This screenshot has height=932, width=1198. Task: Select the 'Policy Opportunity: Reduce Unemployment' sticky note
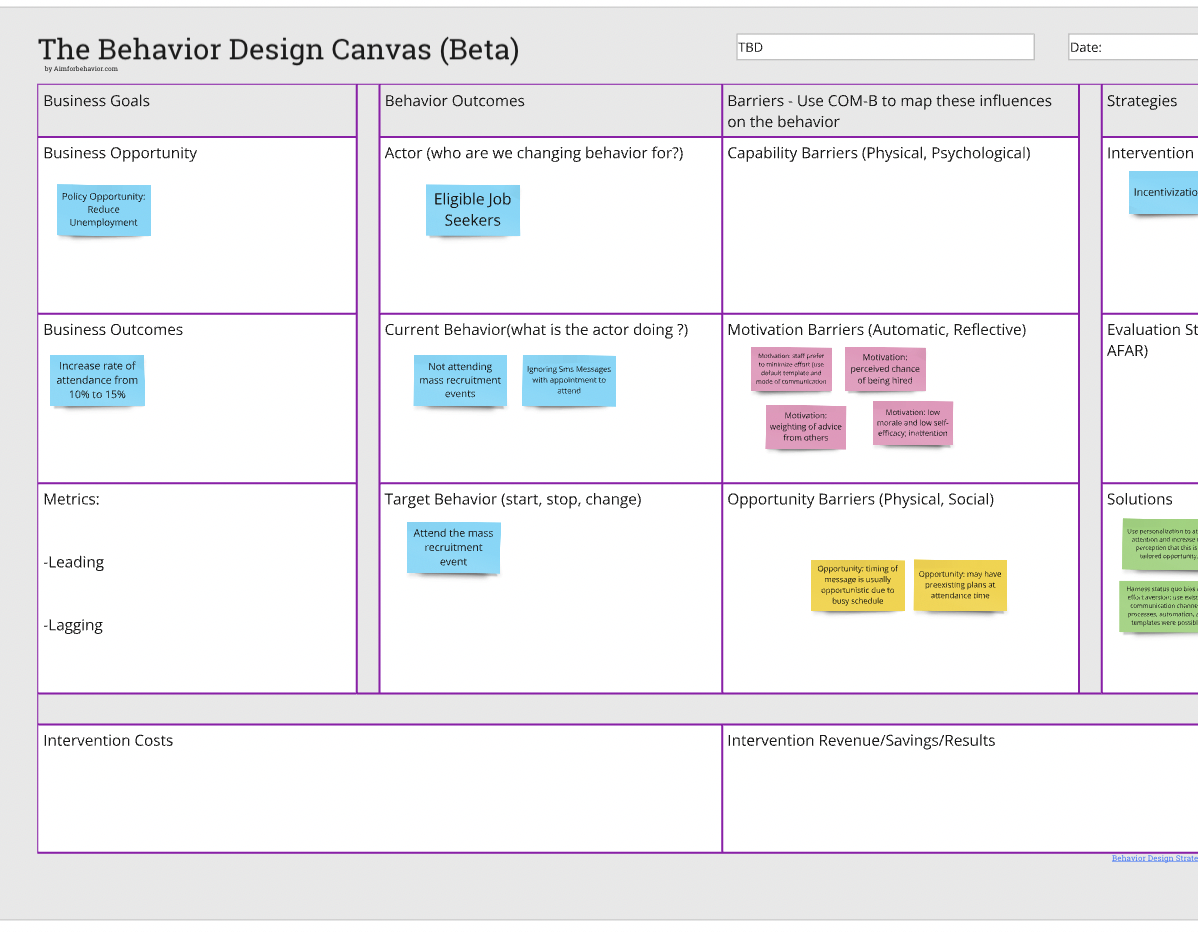104,210
